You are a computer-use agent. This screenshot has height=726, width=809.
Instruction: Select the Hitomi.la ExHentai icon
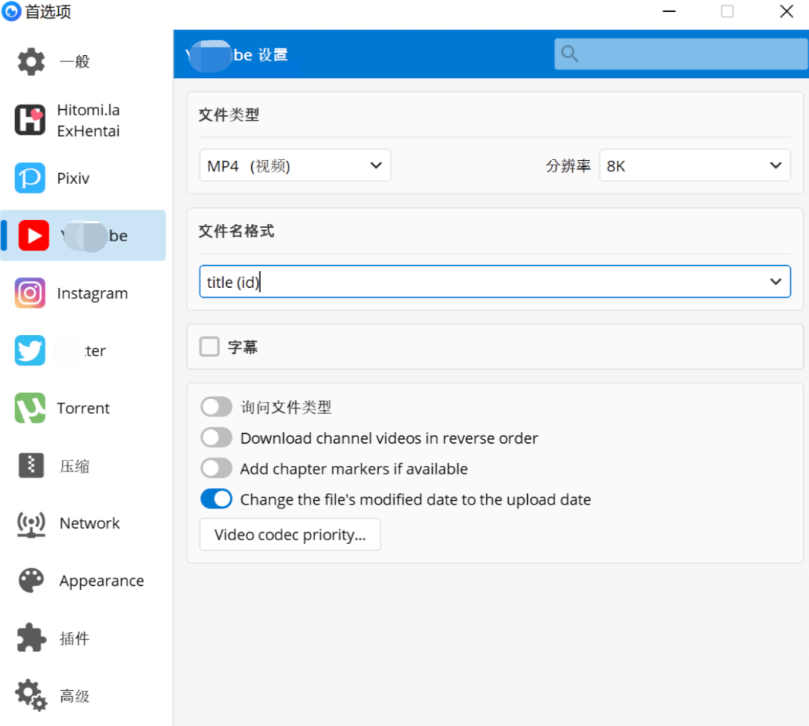(30, 120)
